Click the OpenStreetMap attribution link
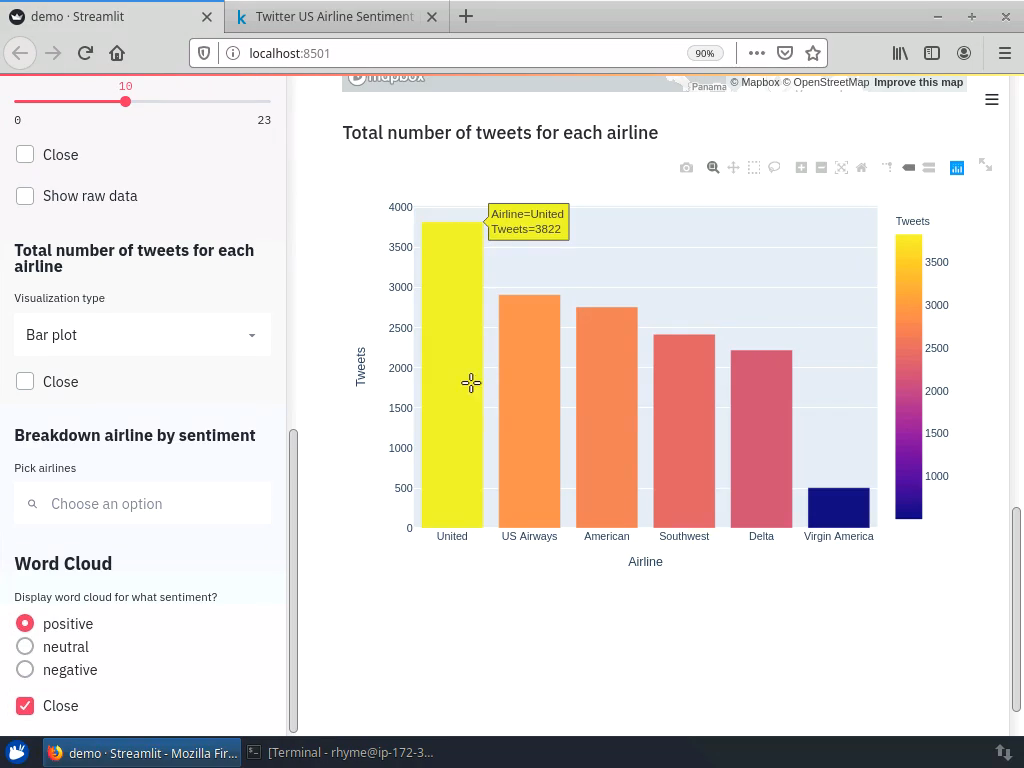 pyautogui.click(x=826, y=82)
